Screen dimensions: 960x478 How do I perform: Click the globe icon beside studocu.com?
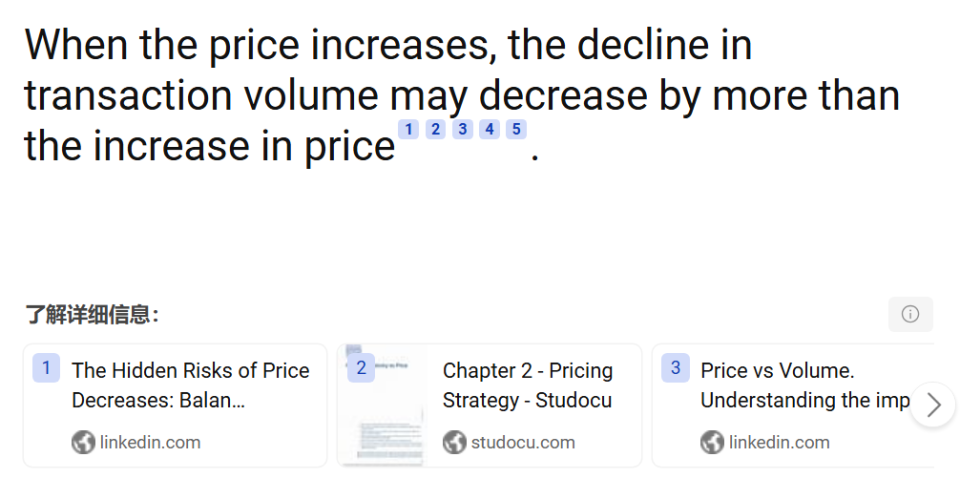coord(455,442)
